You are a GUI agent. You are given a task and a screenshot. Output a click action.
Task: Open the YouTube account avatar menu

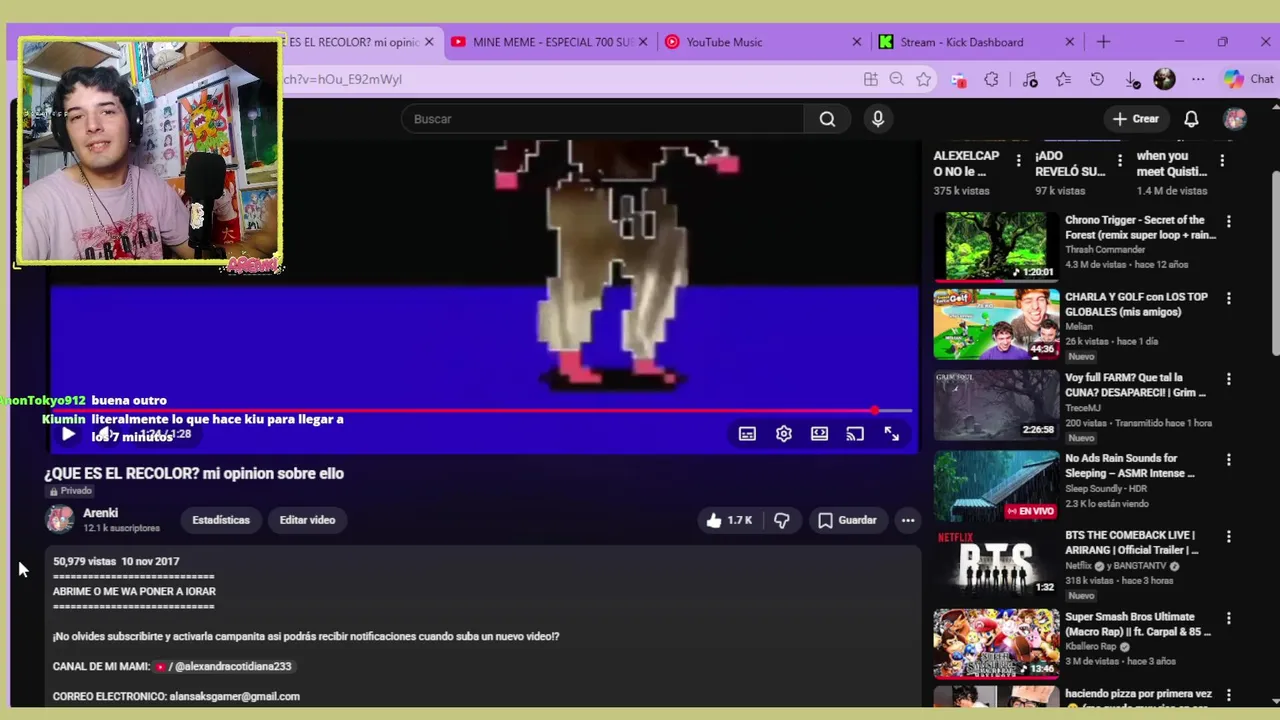tap(1235, 119)
